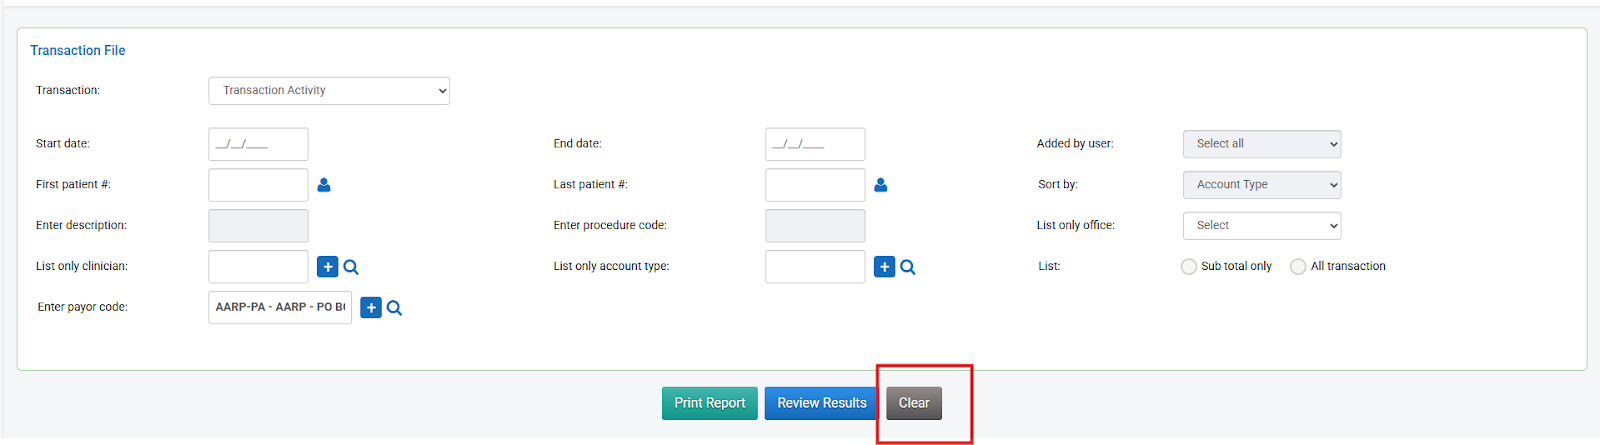
Task: Clear the form with Clear button
Action: coord(914,403)
